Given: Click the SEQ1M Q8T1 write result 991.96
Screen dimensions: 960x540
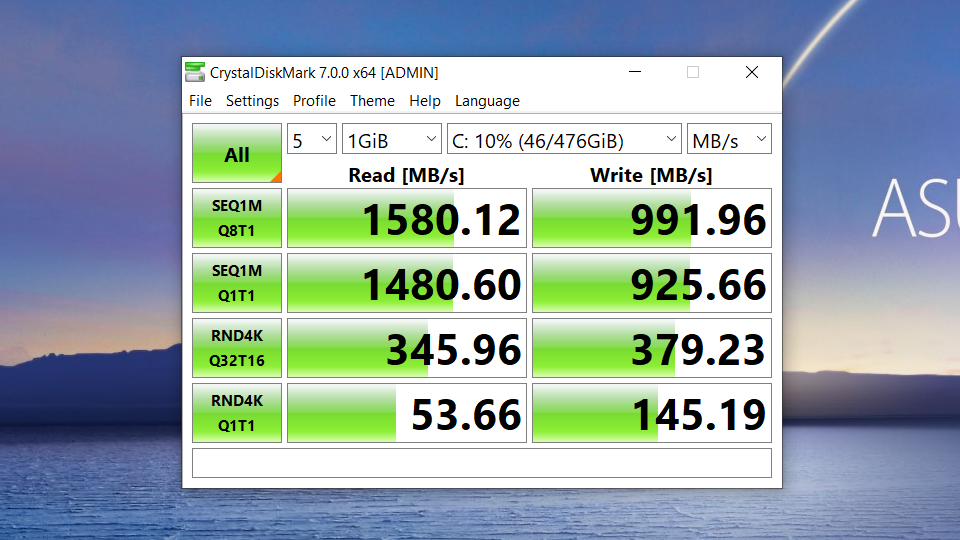Looking at the screenshot, I should (x=652, y=218).
